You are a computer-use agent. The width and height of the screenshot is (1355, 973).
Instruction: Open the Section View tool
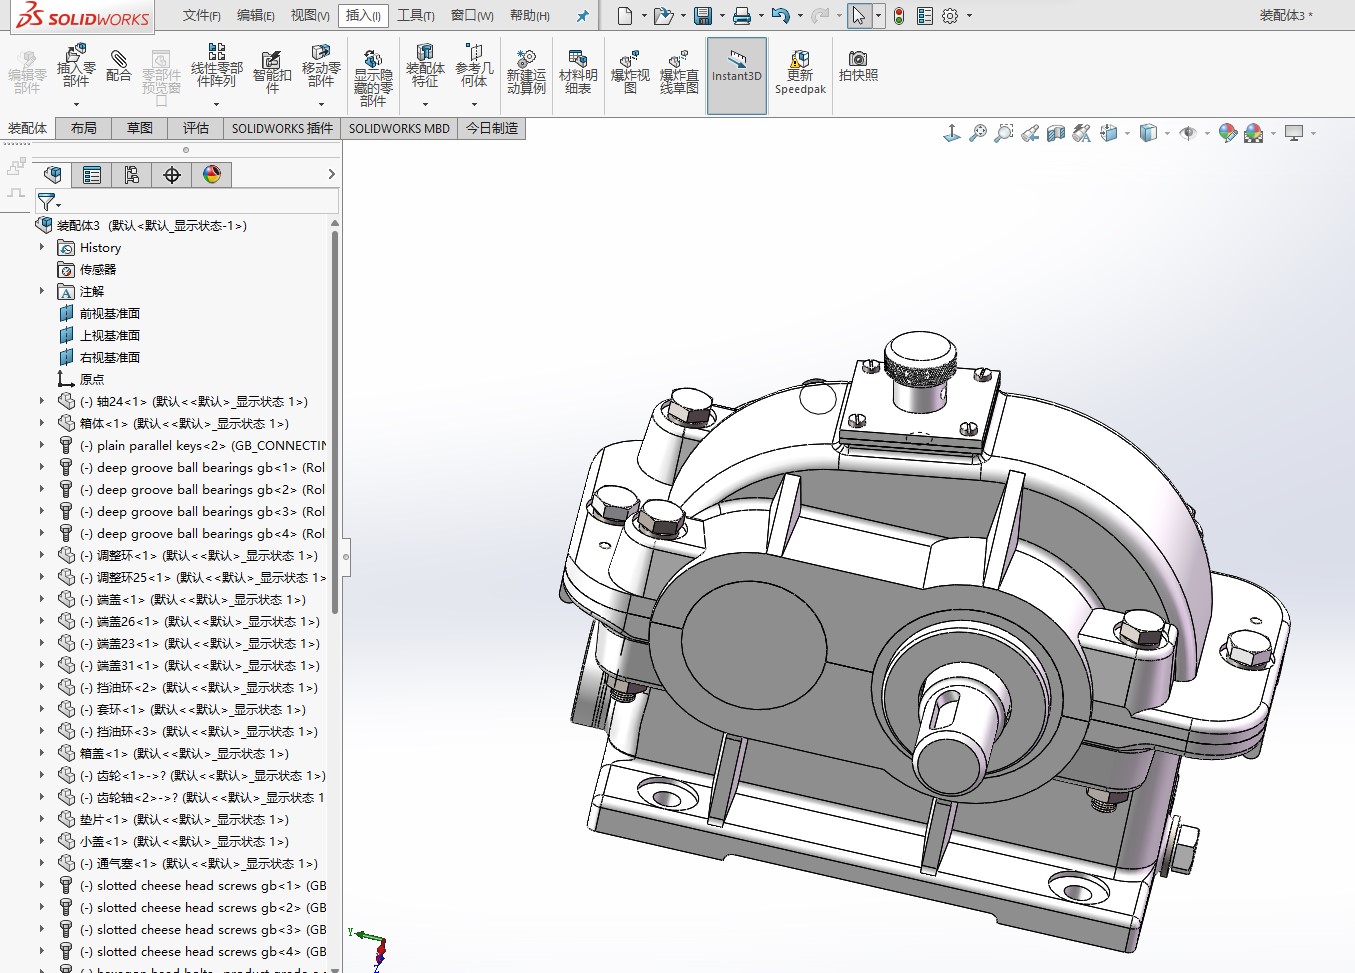coord(1056,133)
